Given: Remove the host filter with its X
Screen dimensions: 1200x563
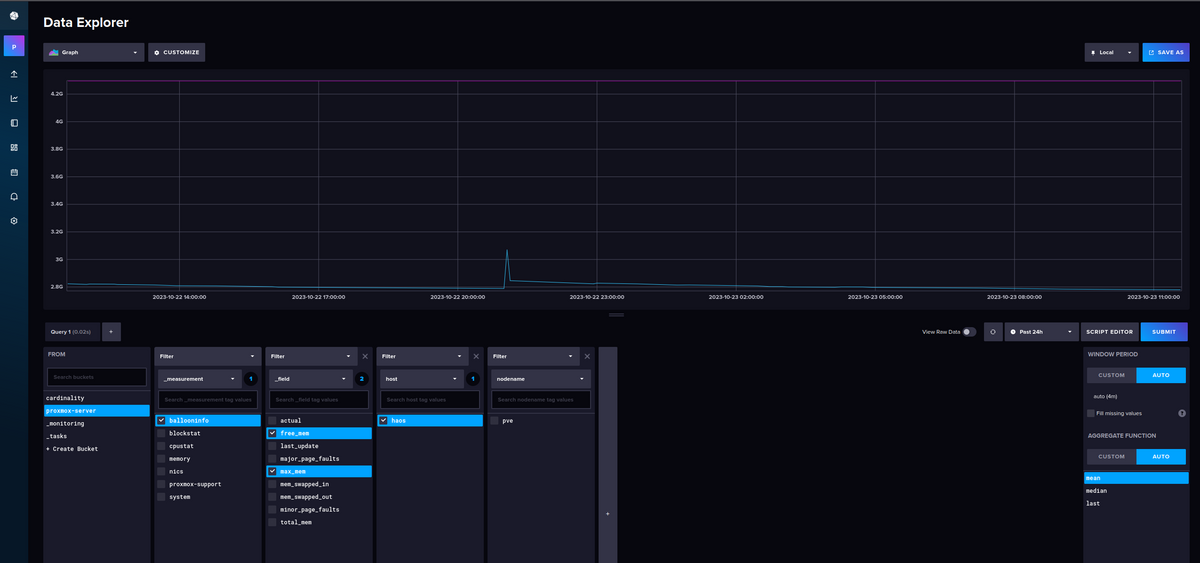Looking at the screenshot, I should coord(476,356).
